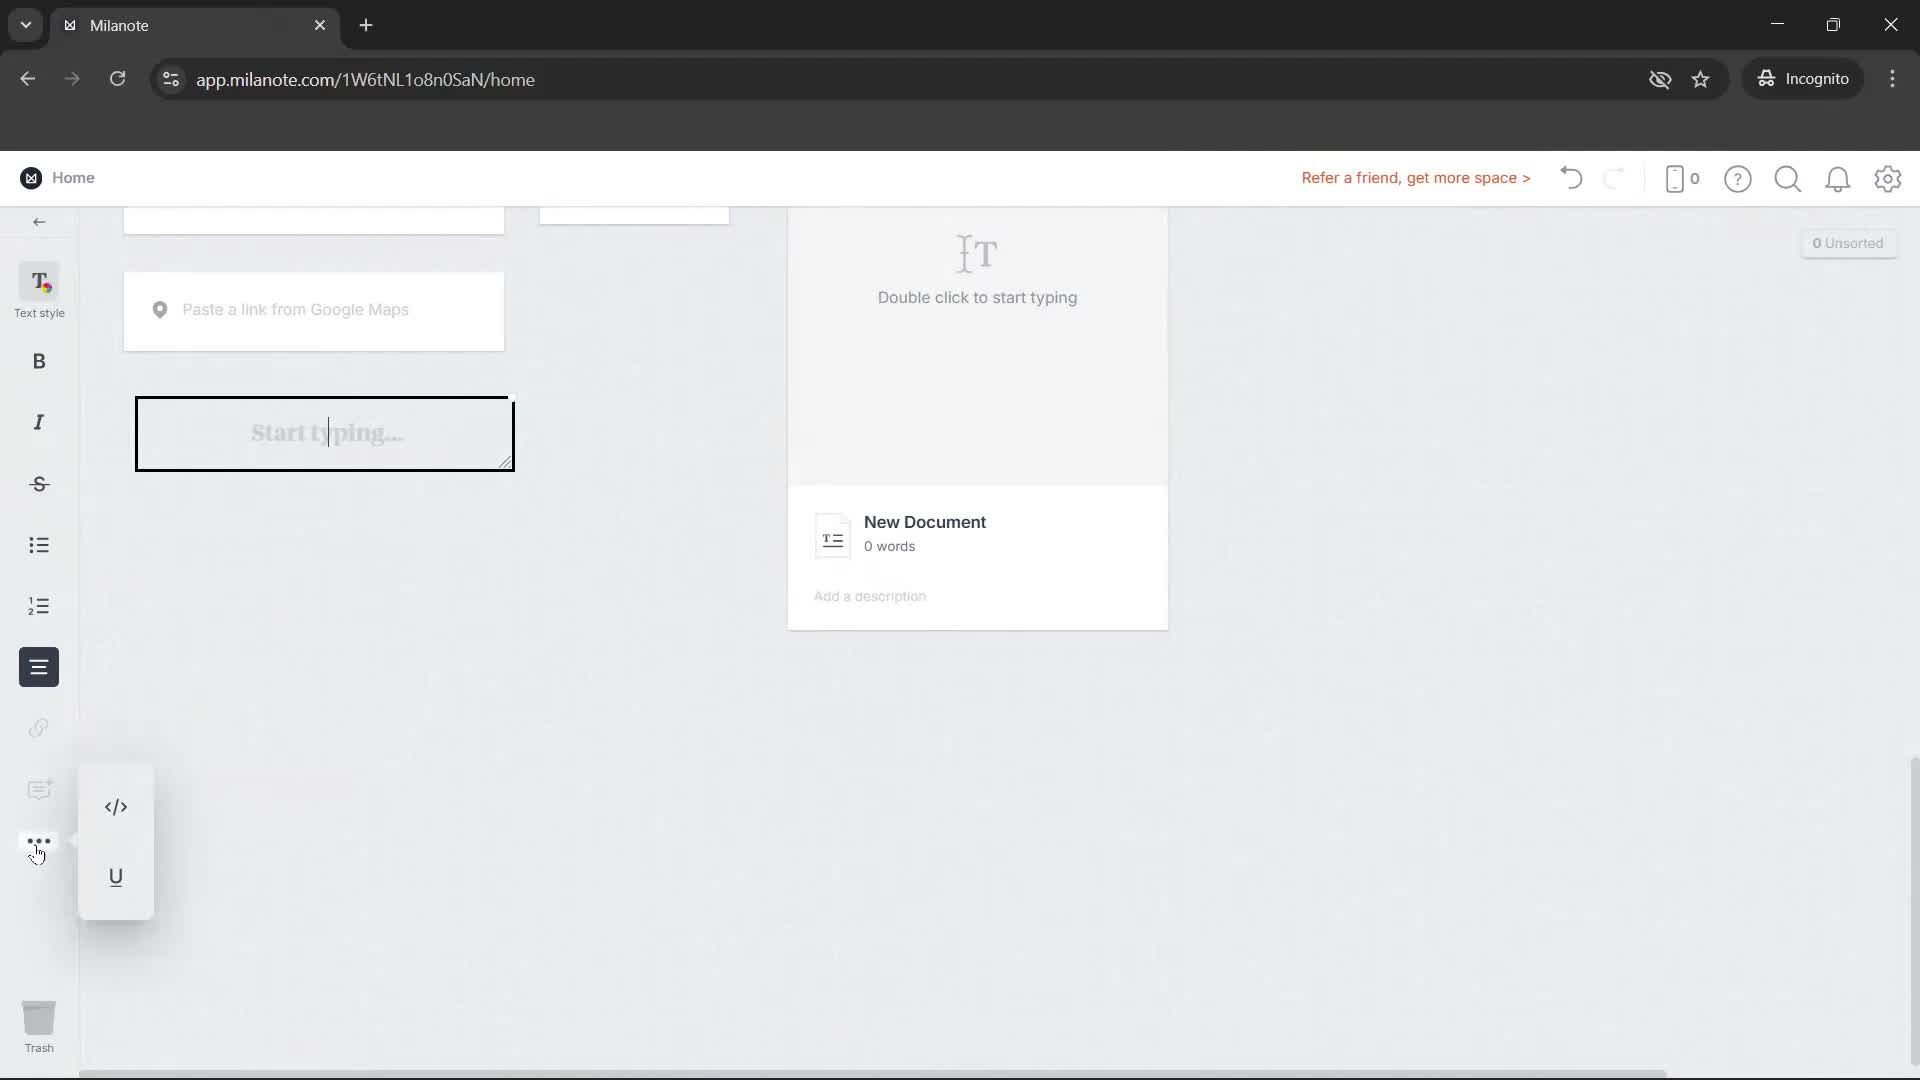Open notifications via the bell icon
This screenshot has width=1920, height=1080.
[x=1838, y=178]
